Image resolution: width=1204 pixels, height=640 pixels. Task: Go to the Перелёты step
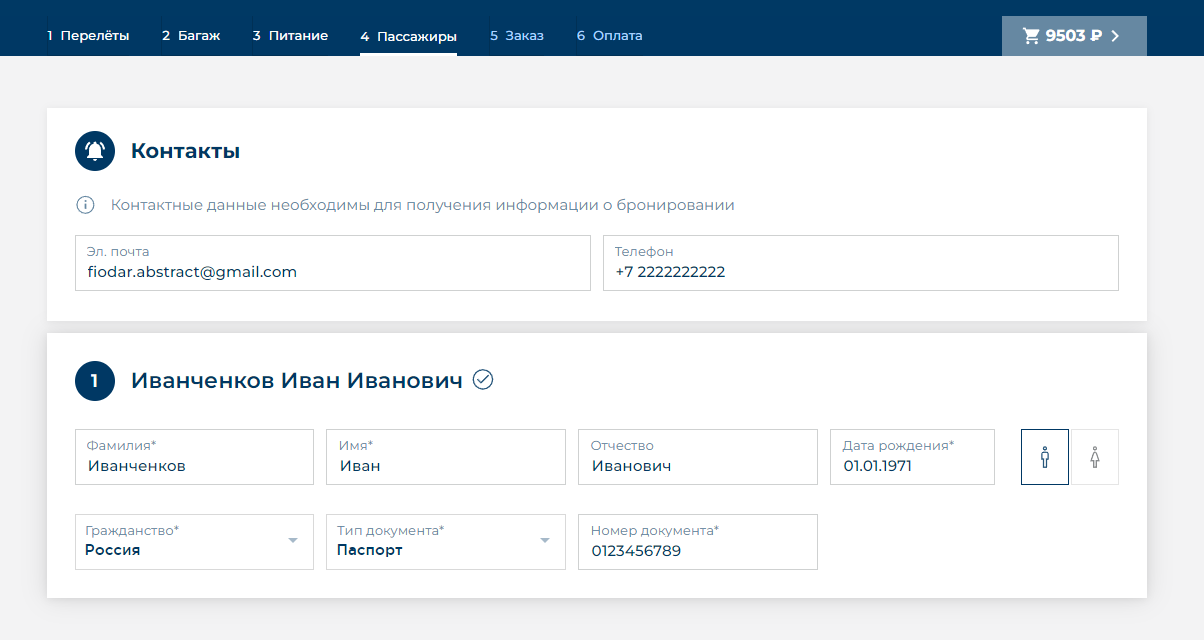point(88,36)
